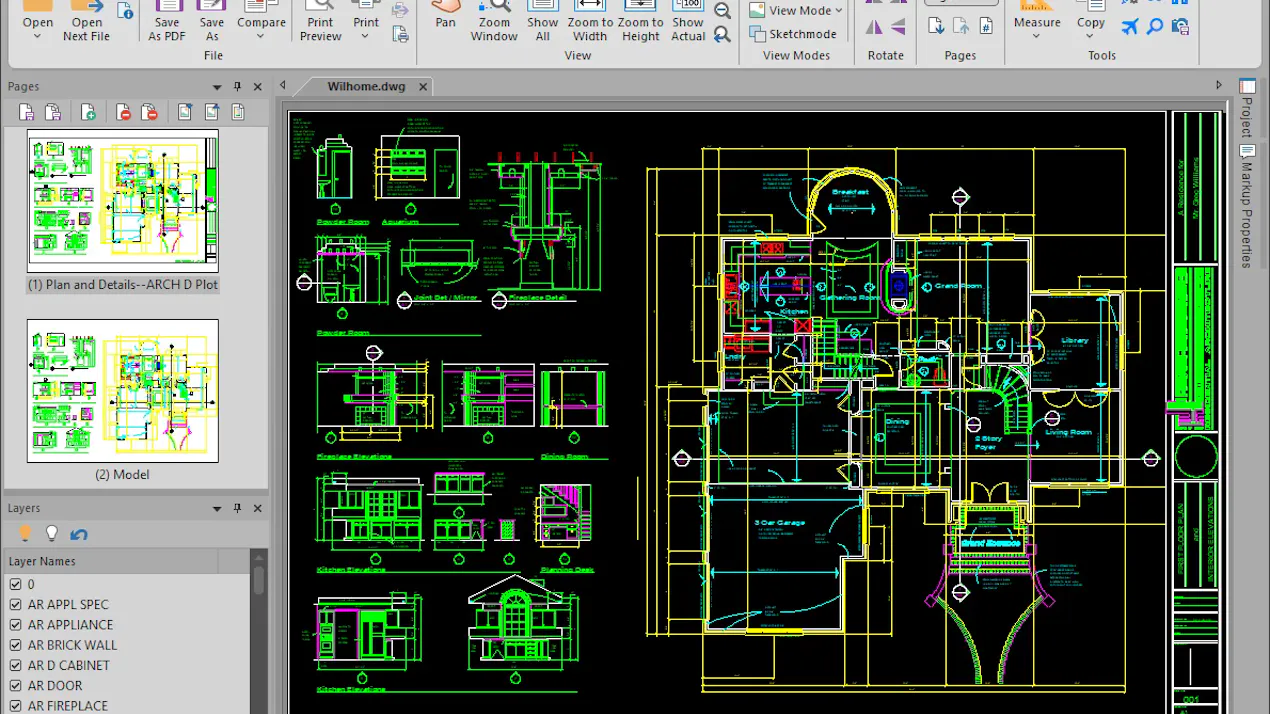Uncheck the AR DOOR layer checkbox
Screen dimensions: 1270x714
(x=16, y=685)
